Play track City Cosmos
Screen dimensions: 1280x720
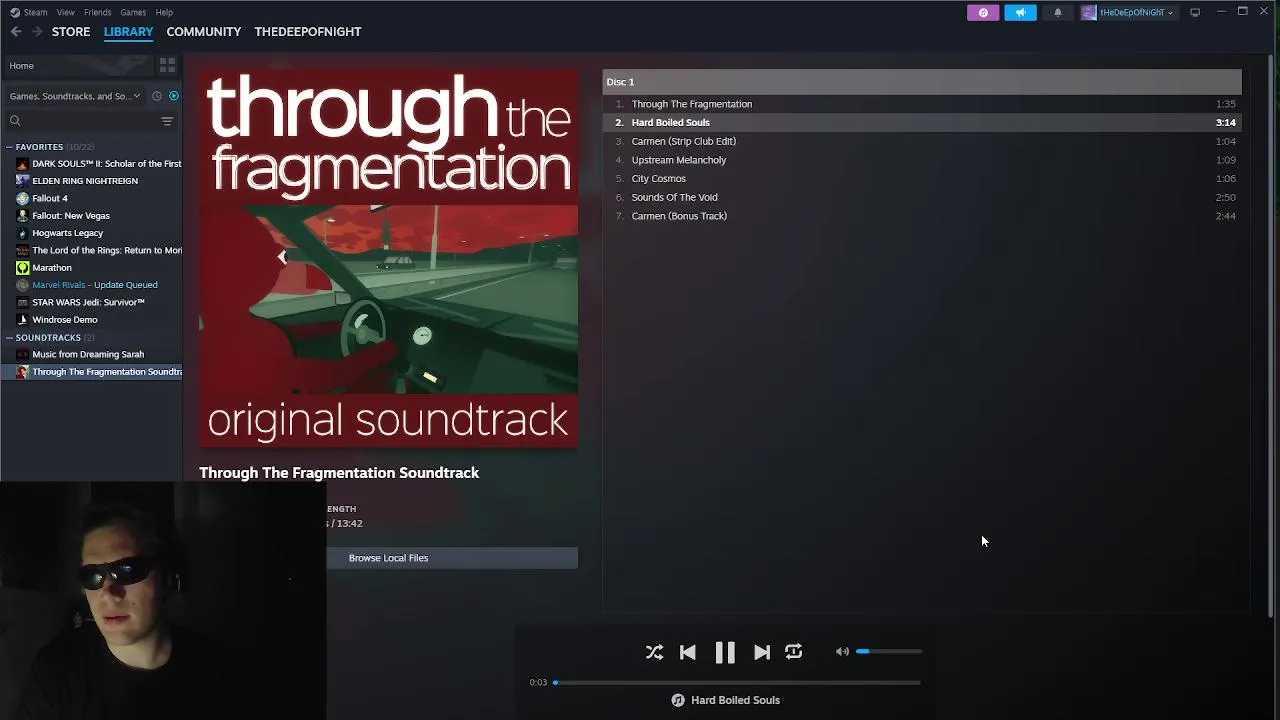coord(922,178)
